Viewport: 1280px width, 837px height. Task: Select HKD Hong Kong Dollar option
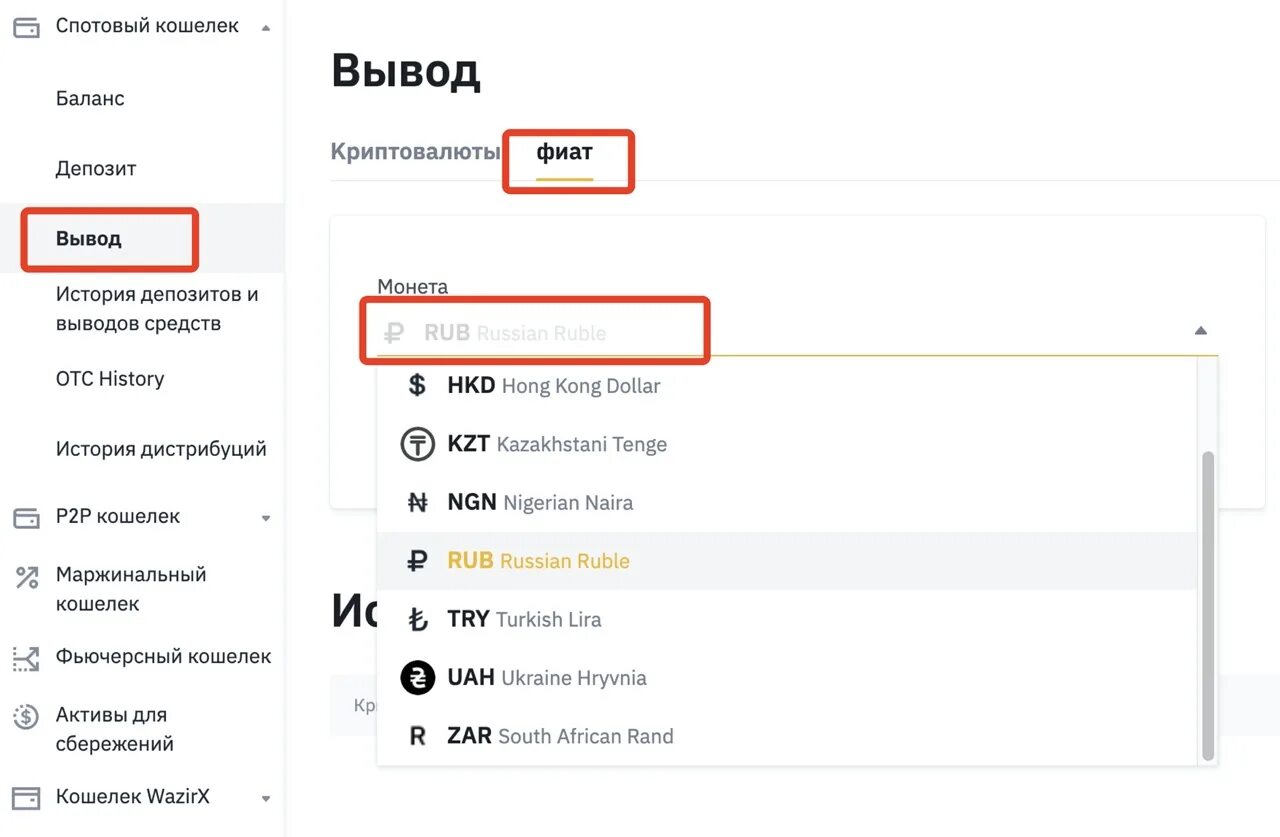click(553, 386)
